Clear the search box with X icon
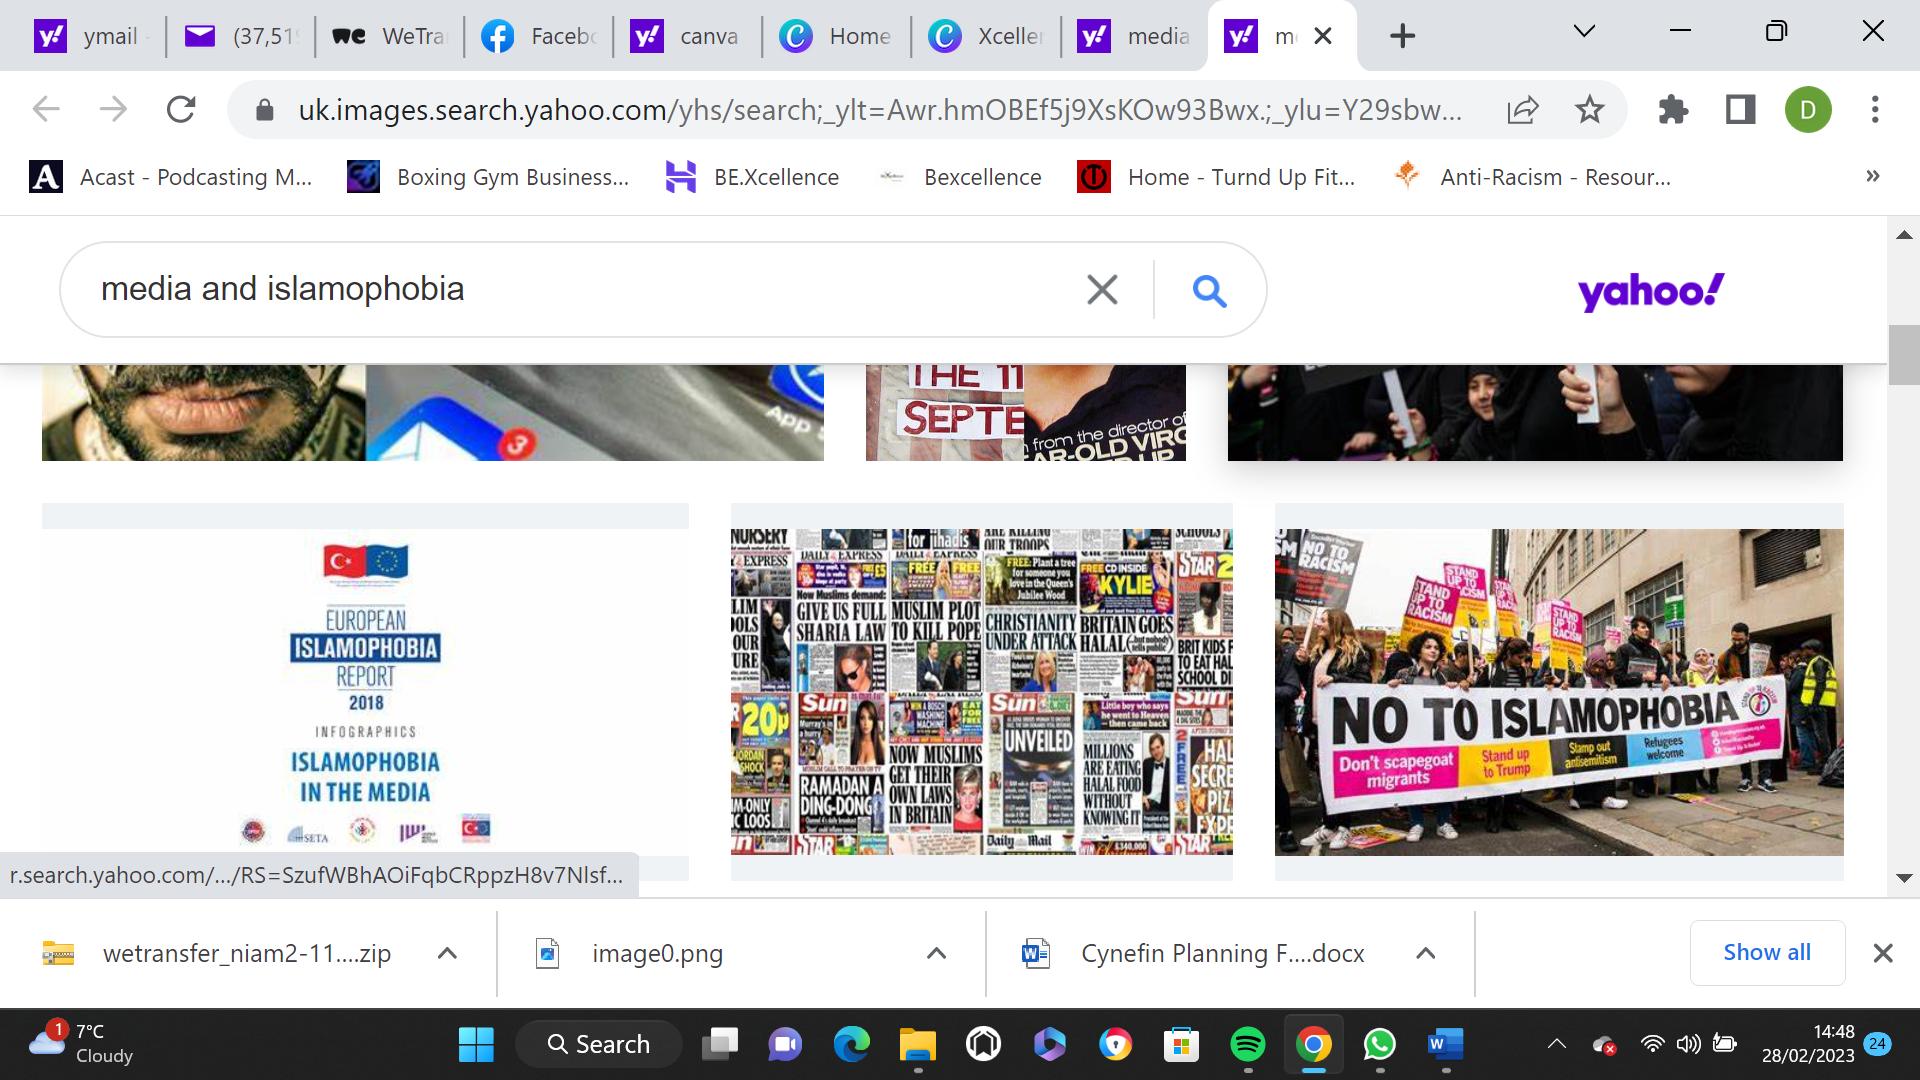This screenshot has height=1080, width=1920. pos(1101,290)
